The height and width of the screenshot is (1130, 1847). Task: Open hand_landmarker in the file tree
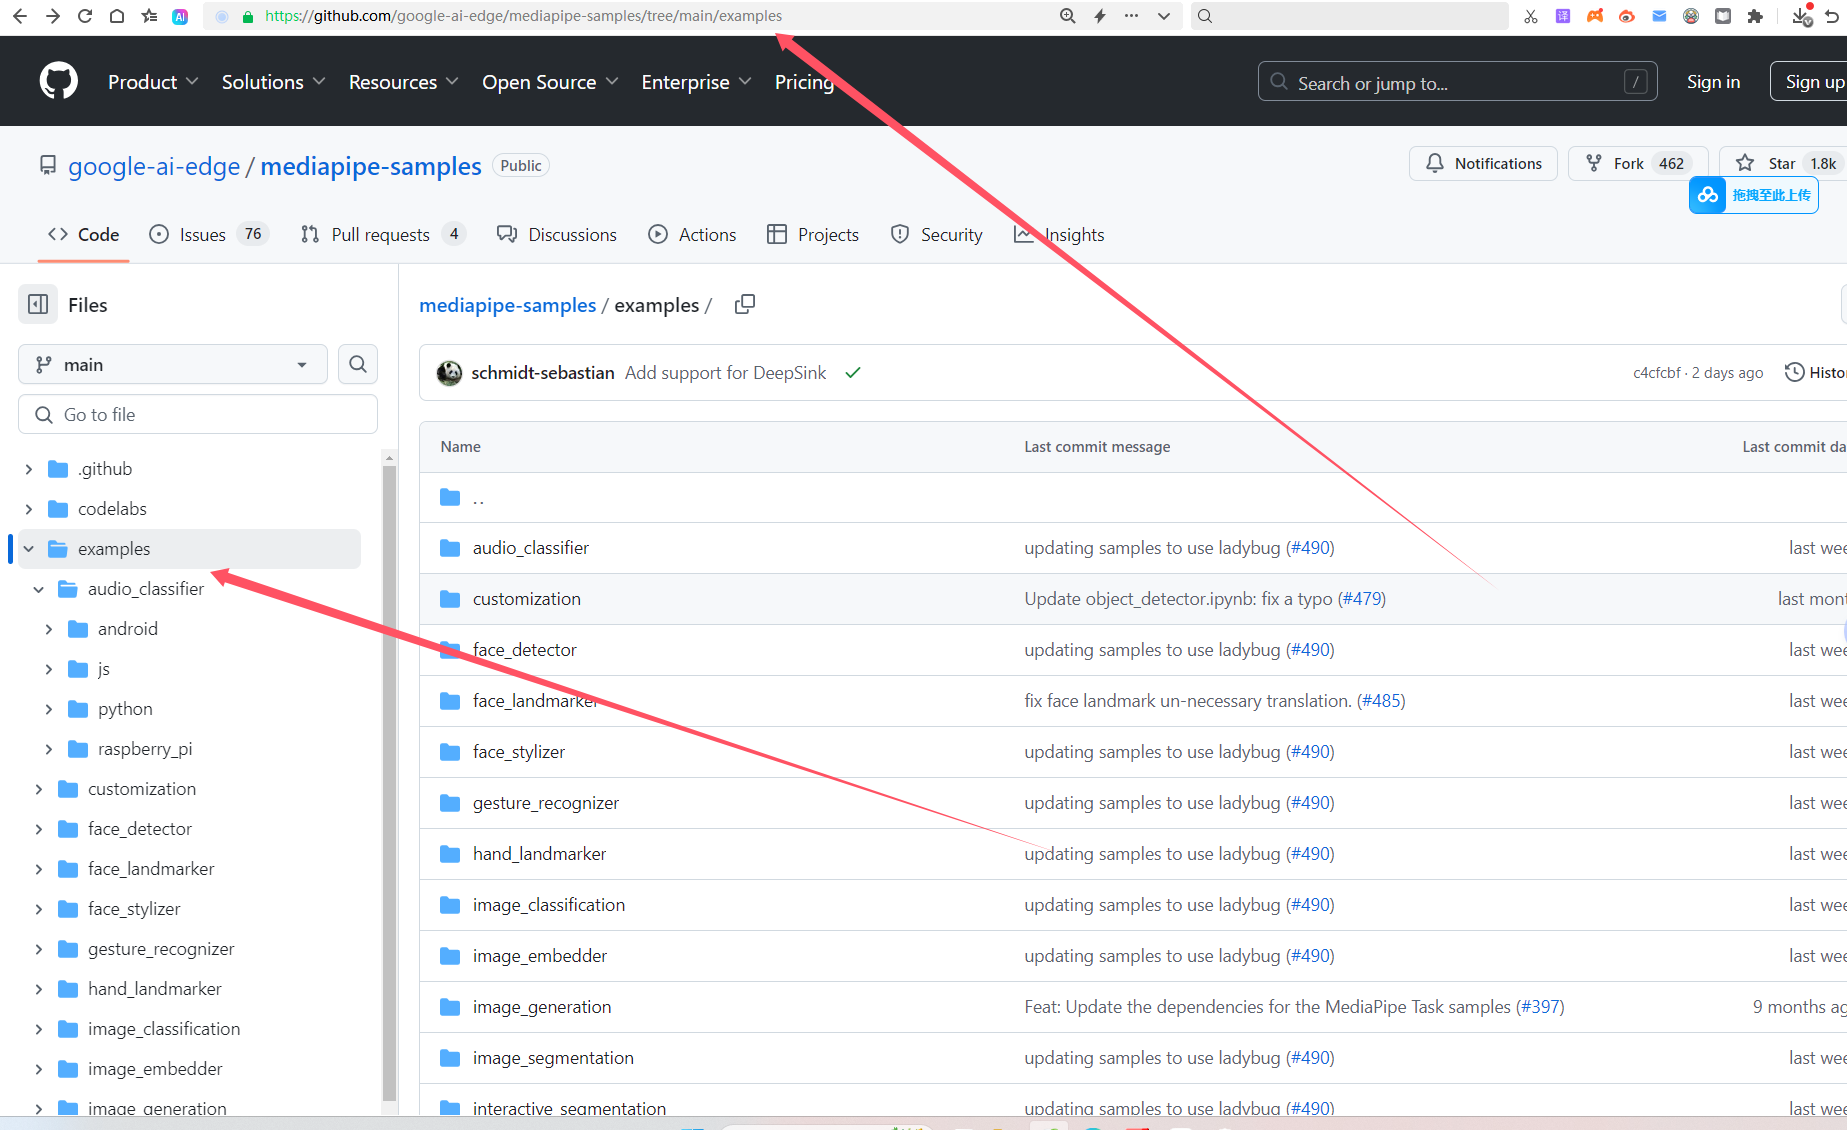(x=155, y=989)
